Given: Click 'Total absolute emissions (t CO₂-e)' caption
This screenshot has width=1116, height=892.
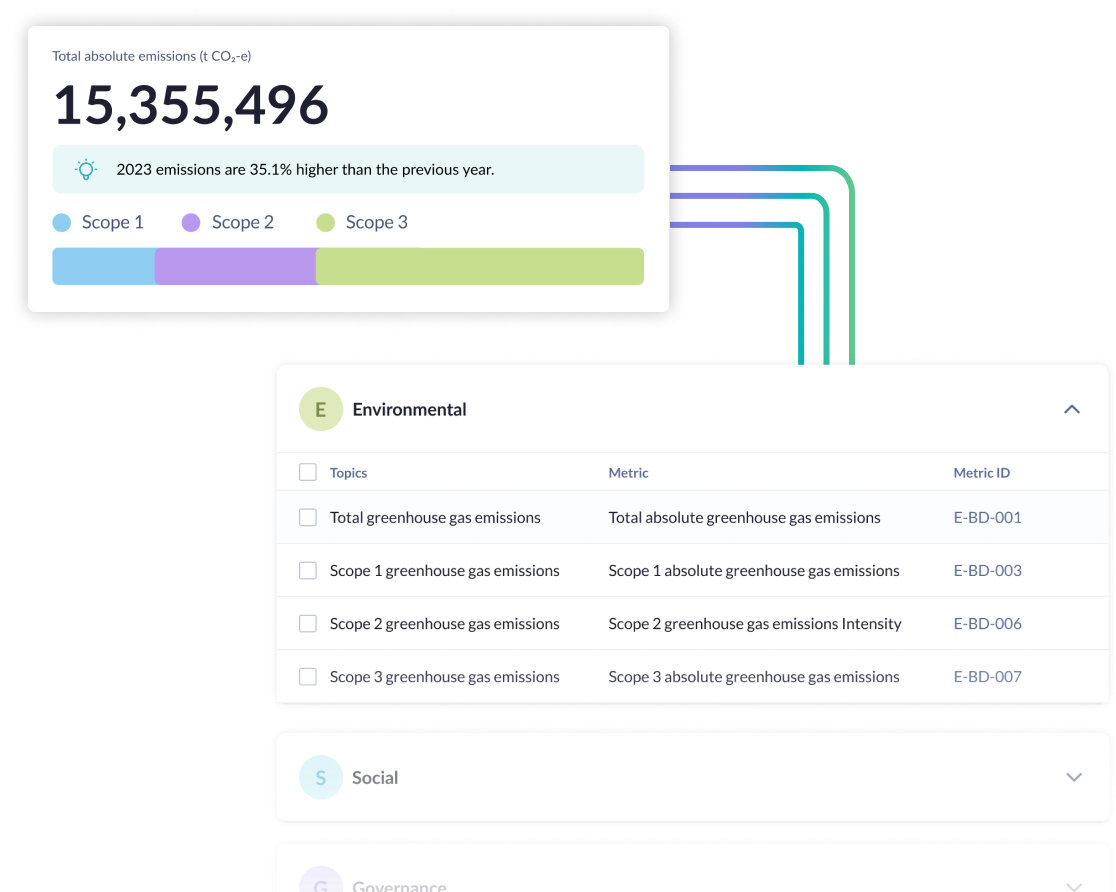Looking at the screenshot, I should [x=152, y=56].
